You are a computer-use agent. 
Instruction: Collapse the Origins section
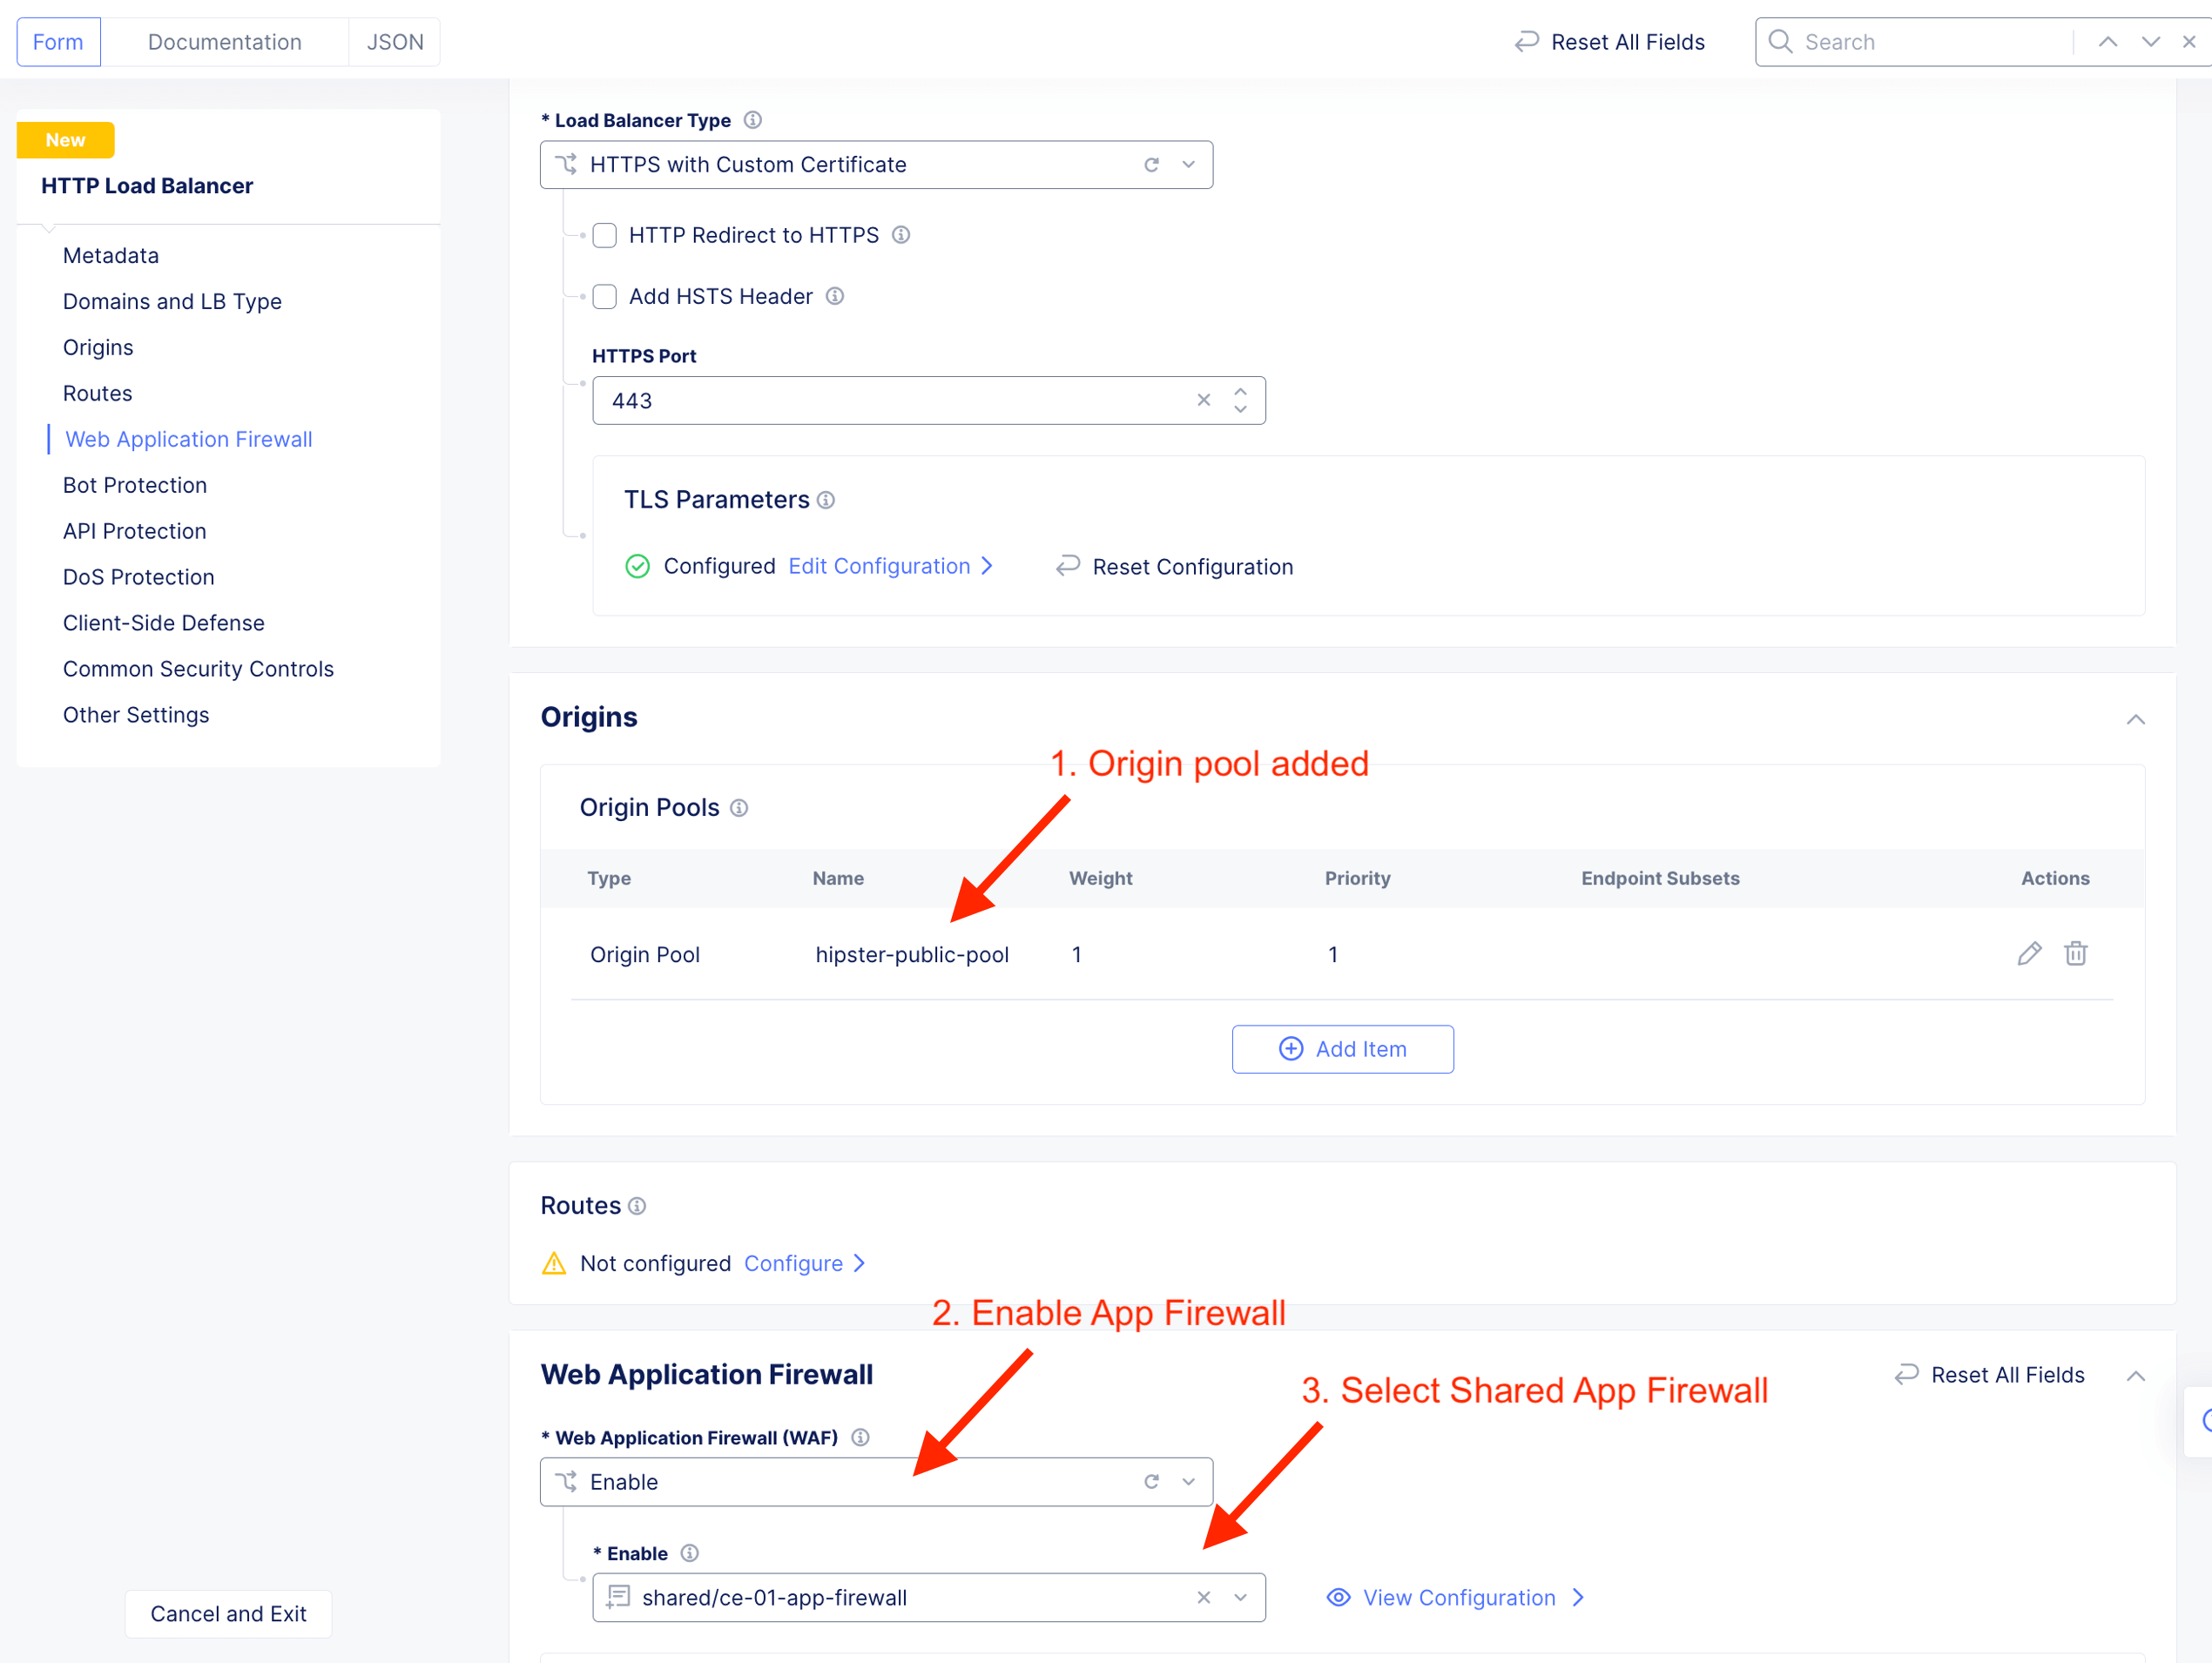coord(2135,719)
